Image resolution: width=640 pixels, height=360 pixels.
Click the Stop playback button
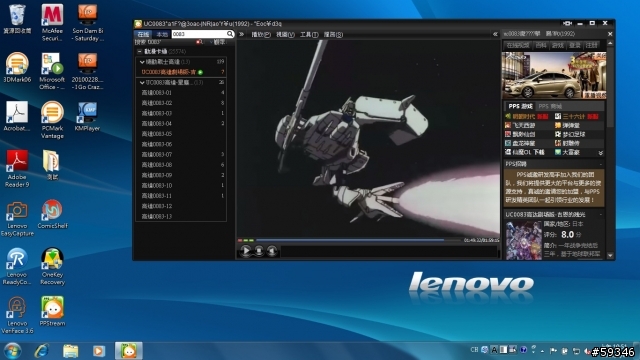(259, 251)
